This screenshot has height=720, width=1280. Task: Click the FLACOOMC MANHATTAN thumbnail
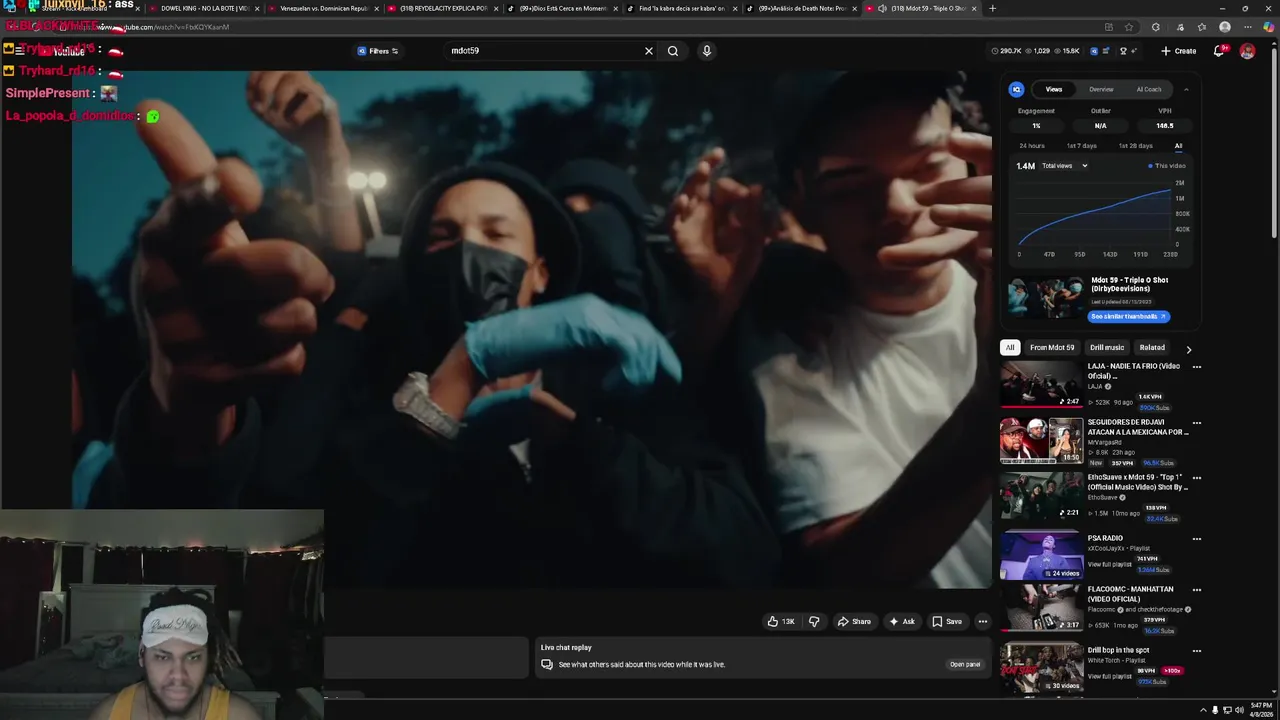click(1041, 608)
